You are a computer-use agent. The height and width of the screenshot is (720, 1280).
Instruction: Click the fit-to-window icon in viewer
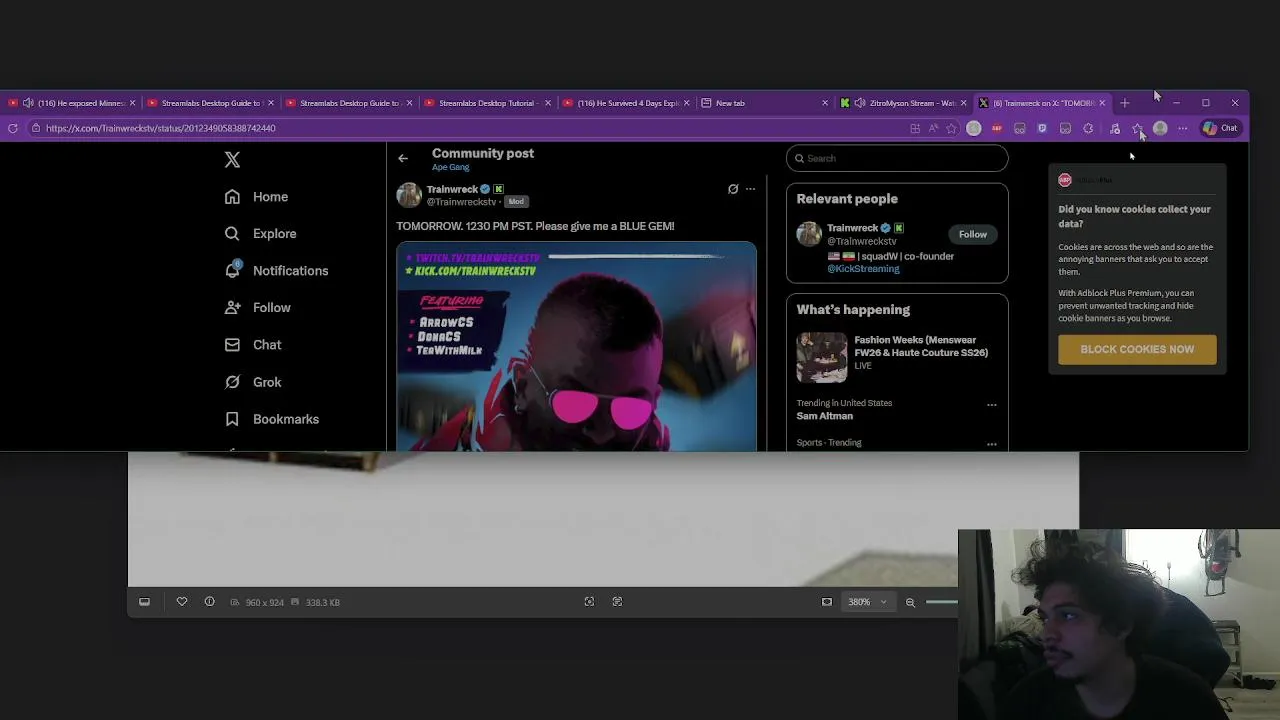pos(589,602)
